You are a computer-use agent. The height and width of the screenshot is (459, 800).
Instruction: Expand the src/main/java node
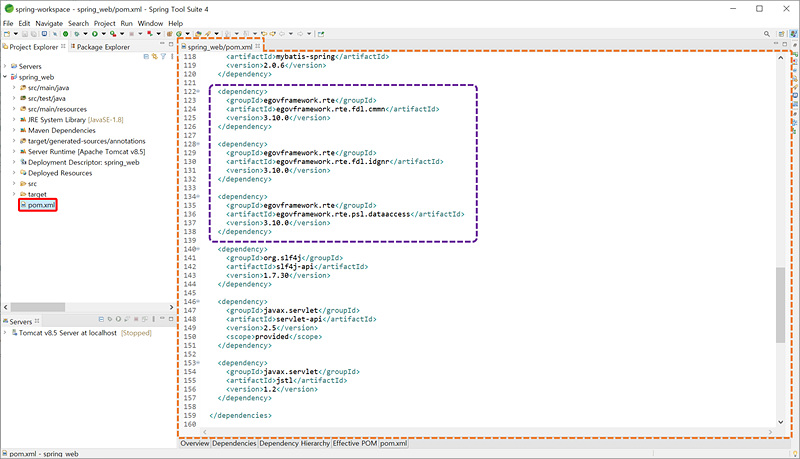tap(14, 88)
